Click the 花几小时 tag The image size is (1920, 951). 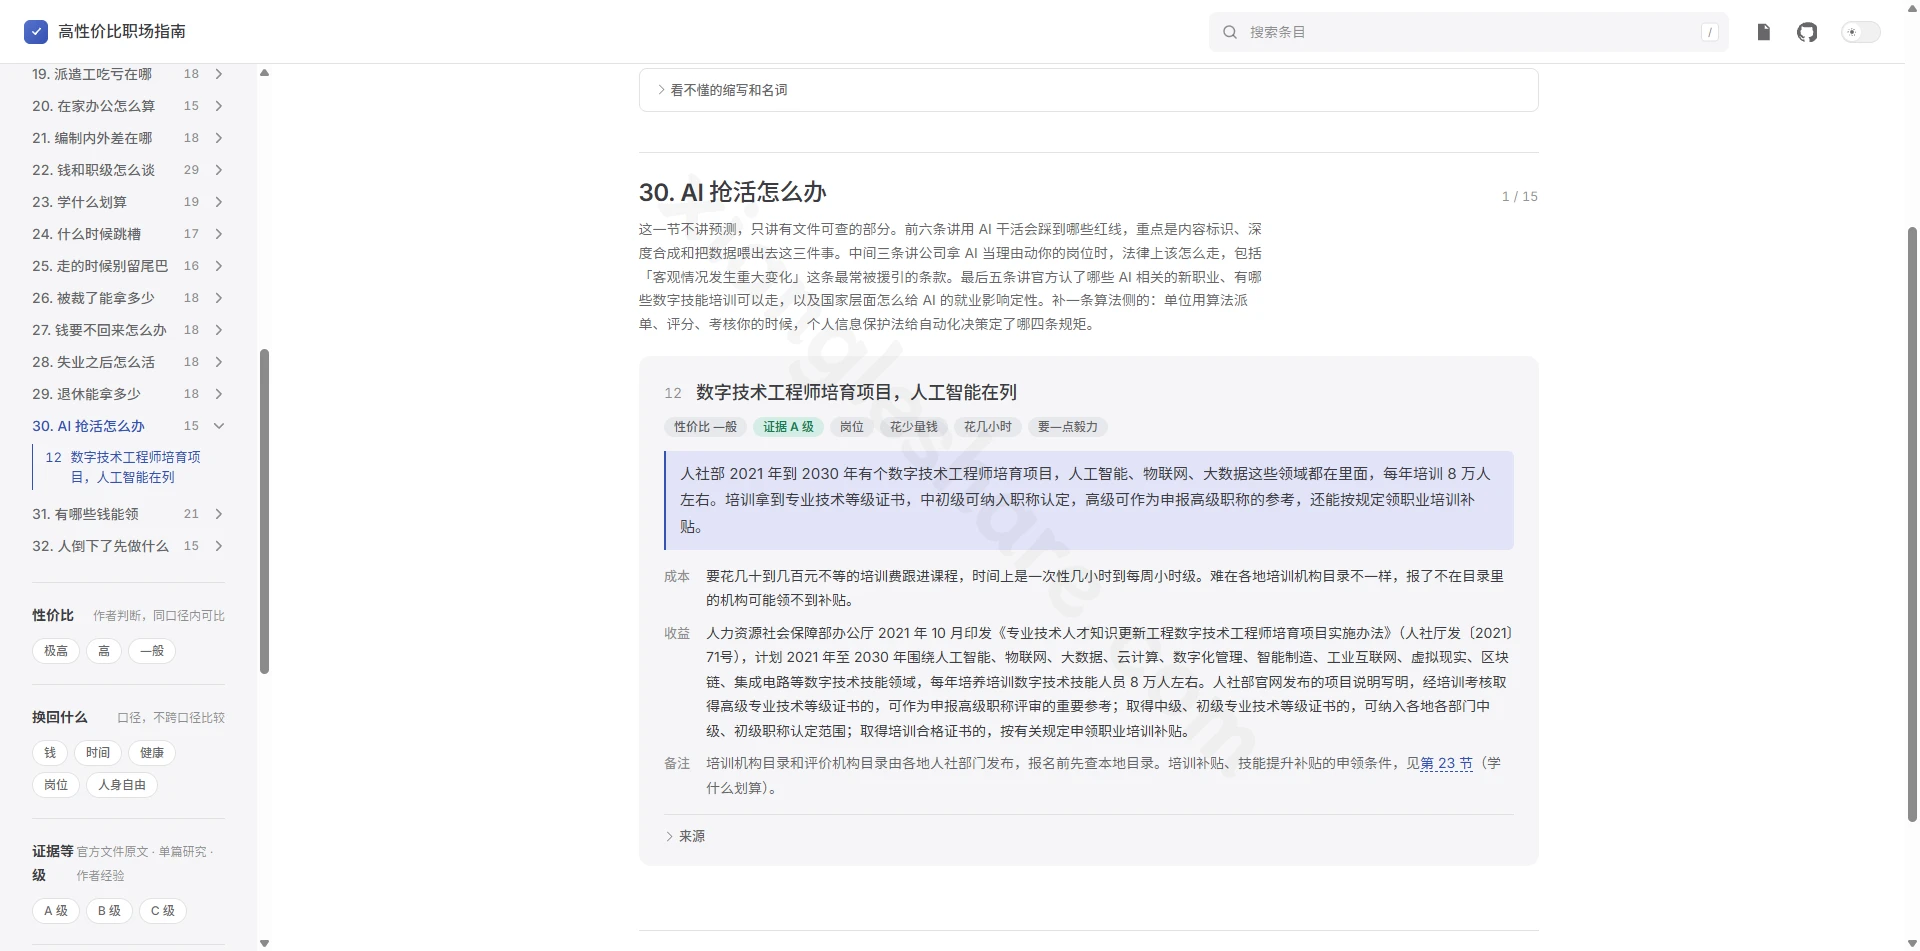coord(988,427)
